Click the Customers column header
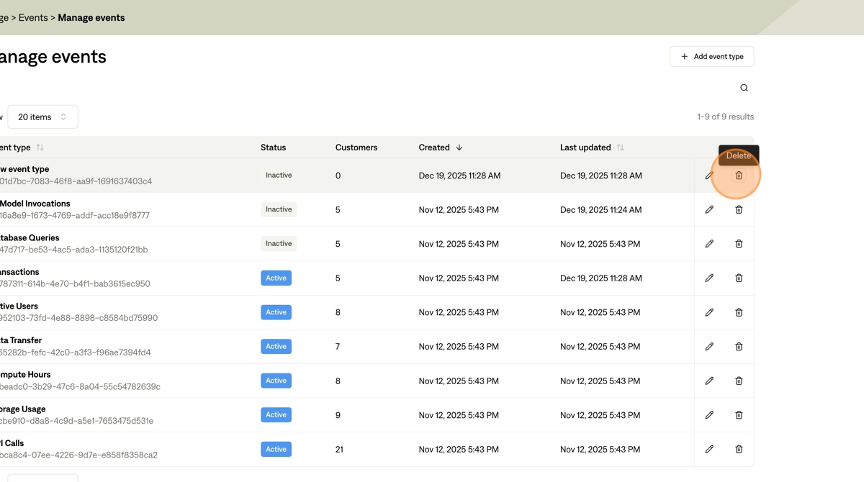Viewport: 864px width, 482px height. pos(356,148)
